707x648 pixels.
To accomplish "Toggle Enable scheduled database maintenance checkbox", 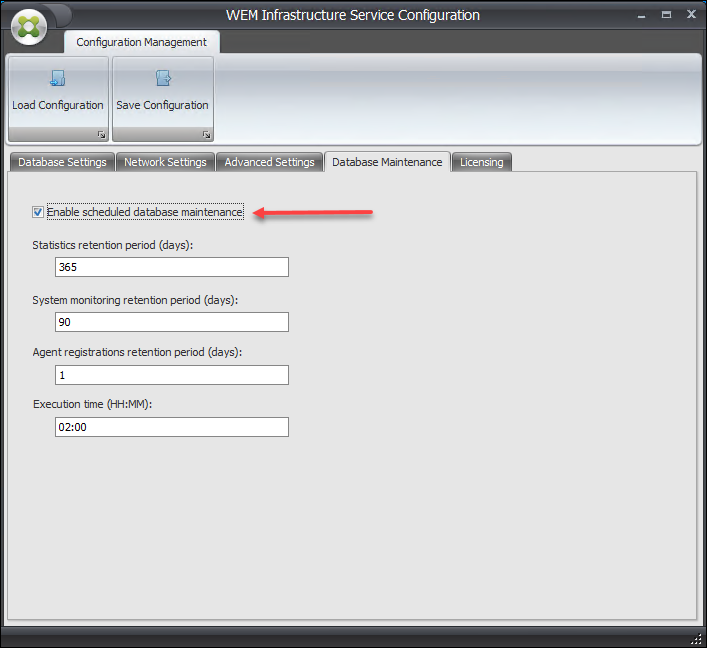I will (38, 212).
